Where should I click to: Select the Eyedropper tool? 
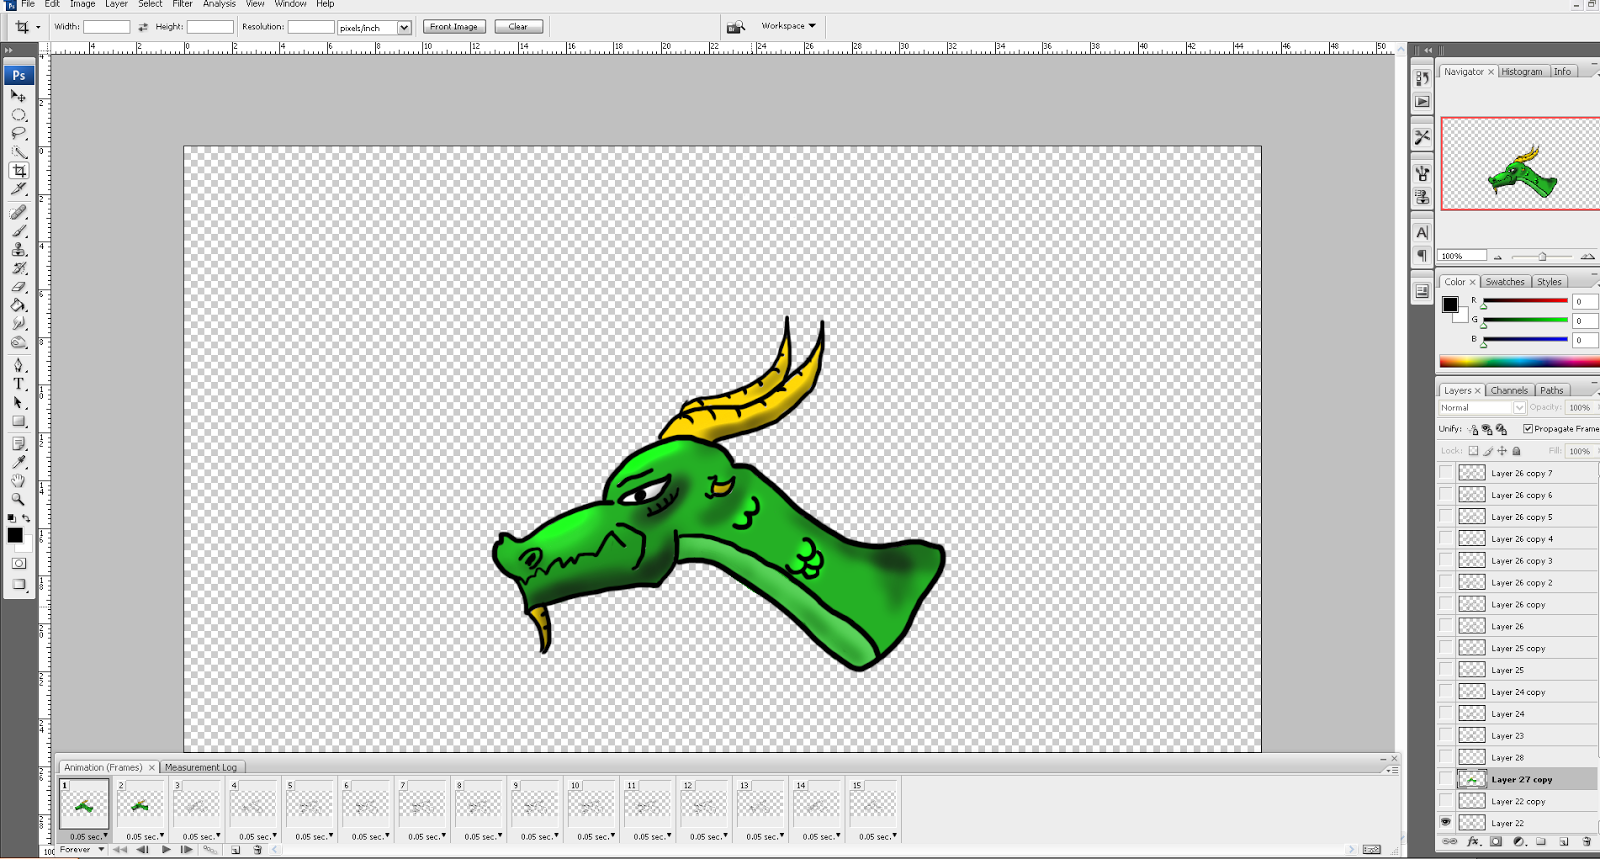click(x=18, y=462)
